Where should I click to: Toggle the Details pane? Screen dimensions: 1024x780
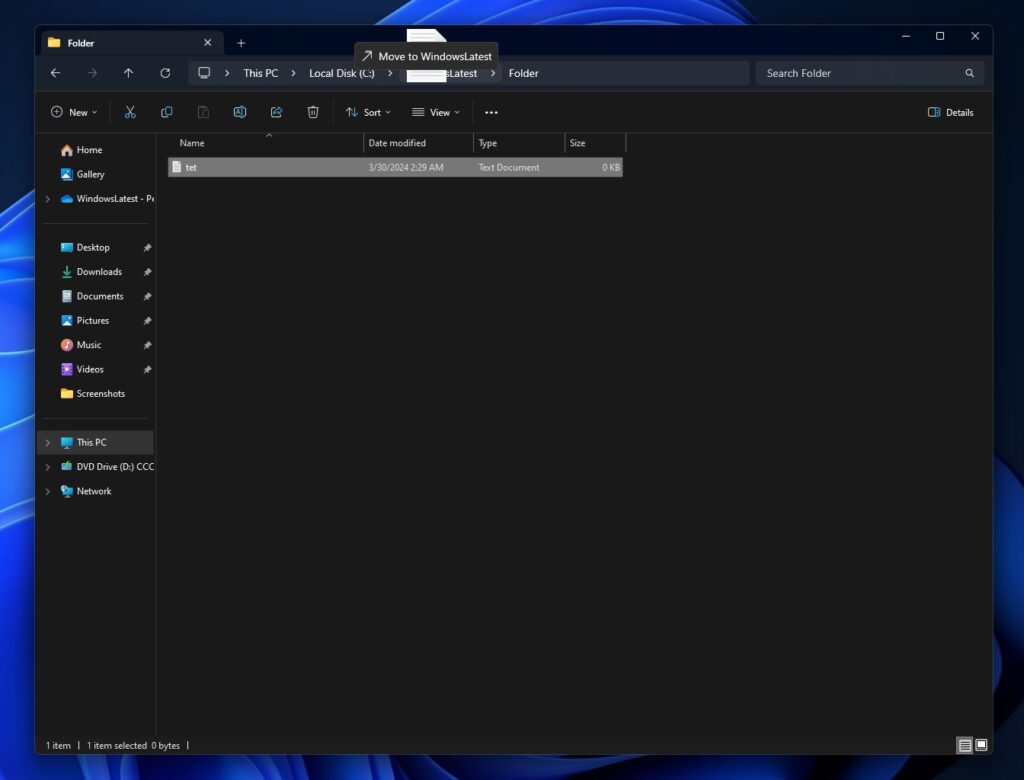(x=948, y=112)
